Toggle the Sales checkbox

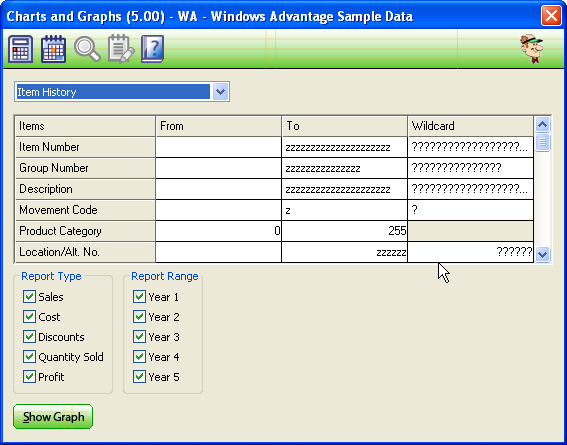29,296
